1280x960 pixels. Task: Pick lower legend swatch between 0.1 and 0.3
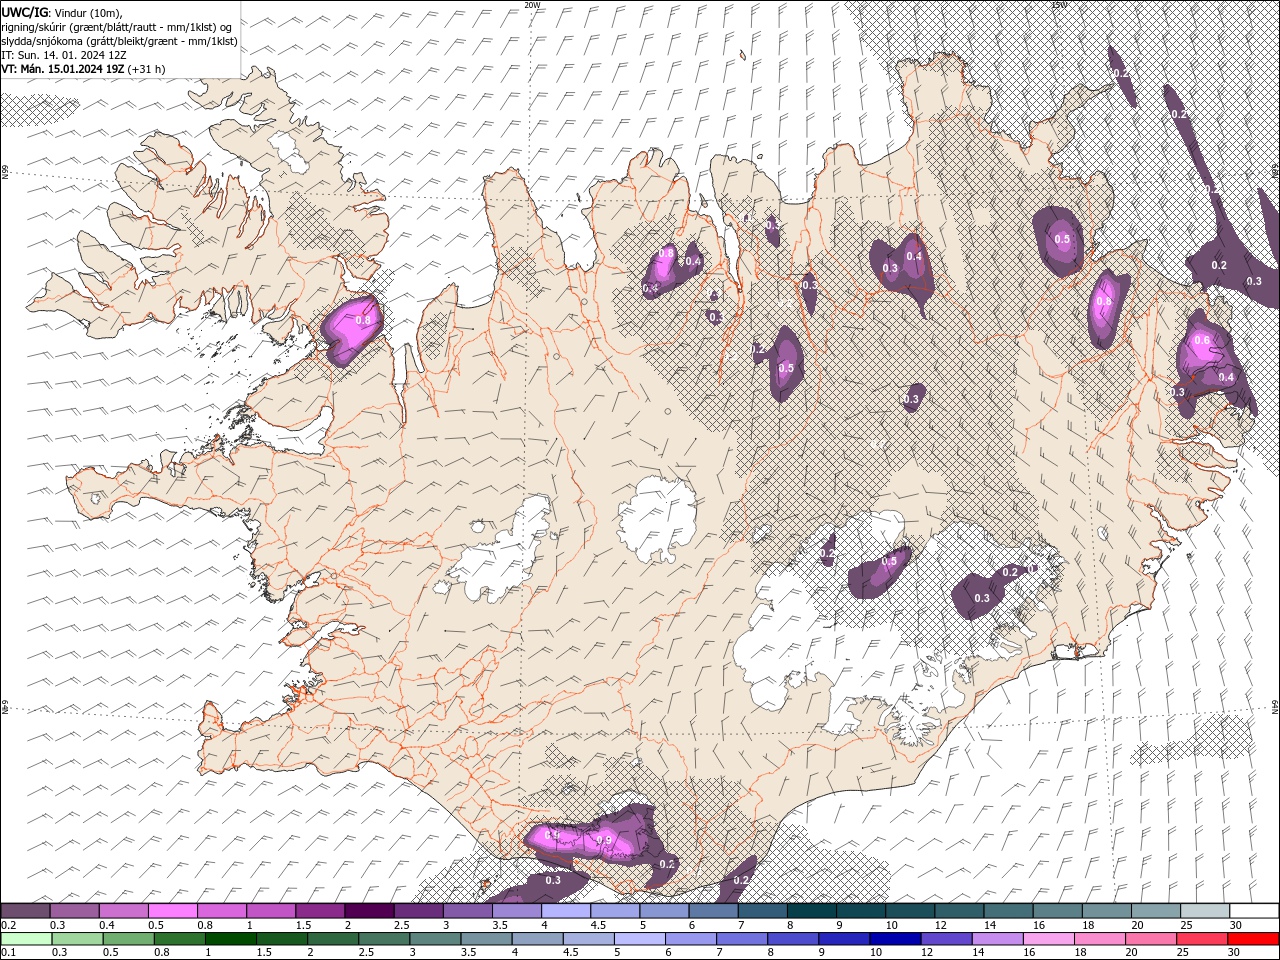[25, 939]
